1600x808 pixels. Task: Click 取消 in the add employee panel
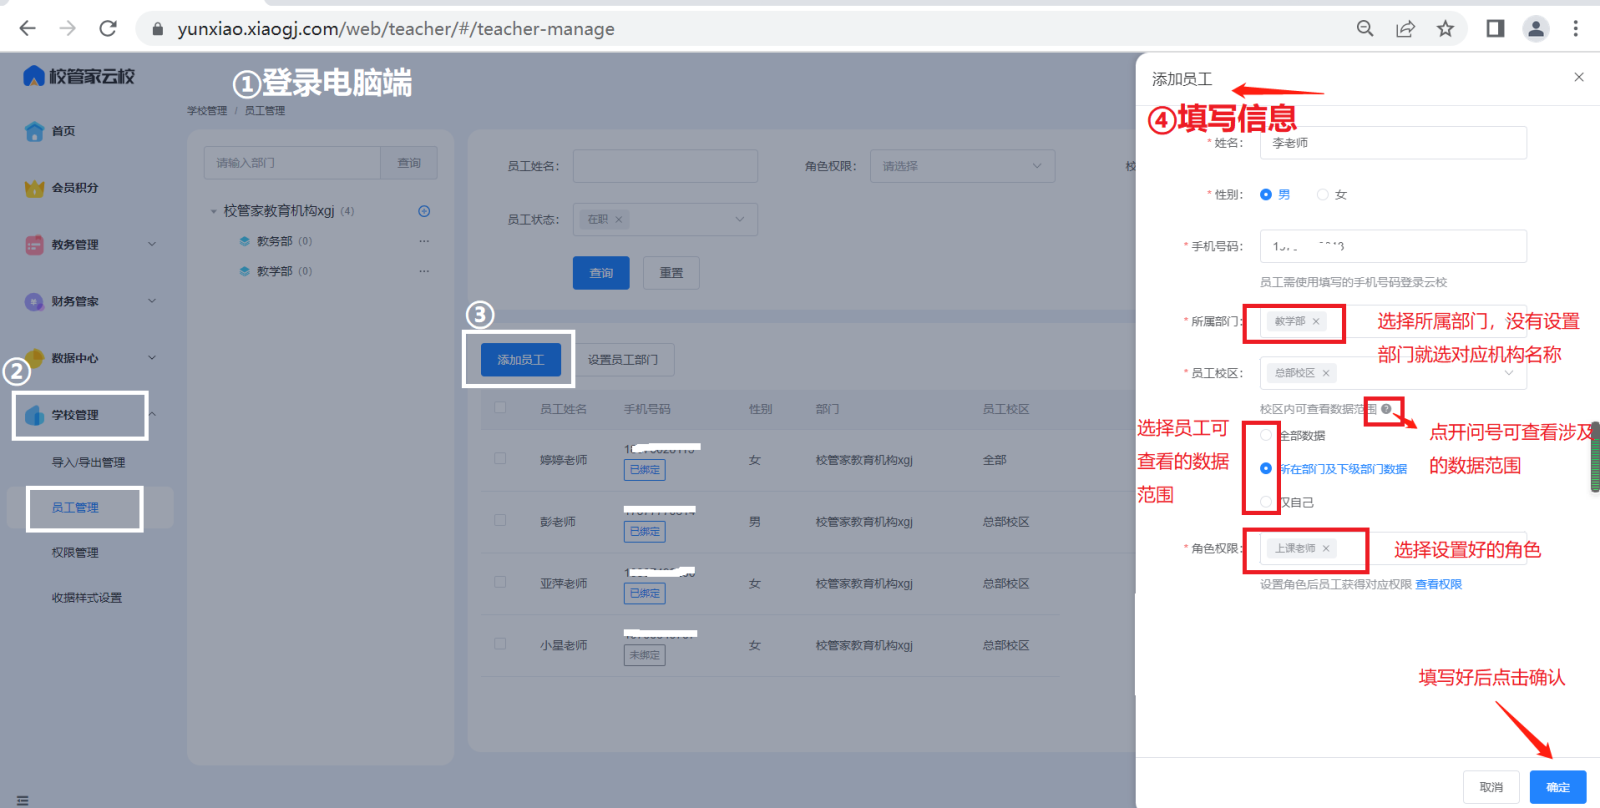click(x=1491, y=787)
